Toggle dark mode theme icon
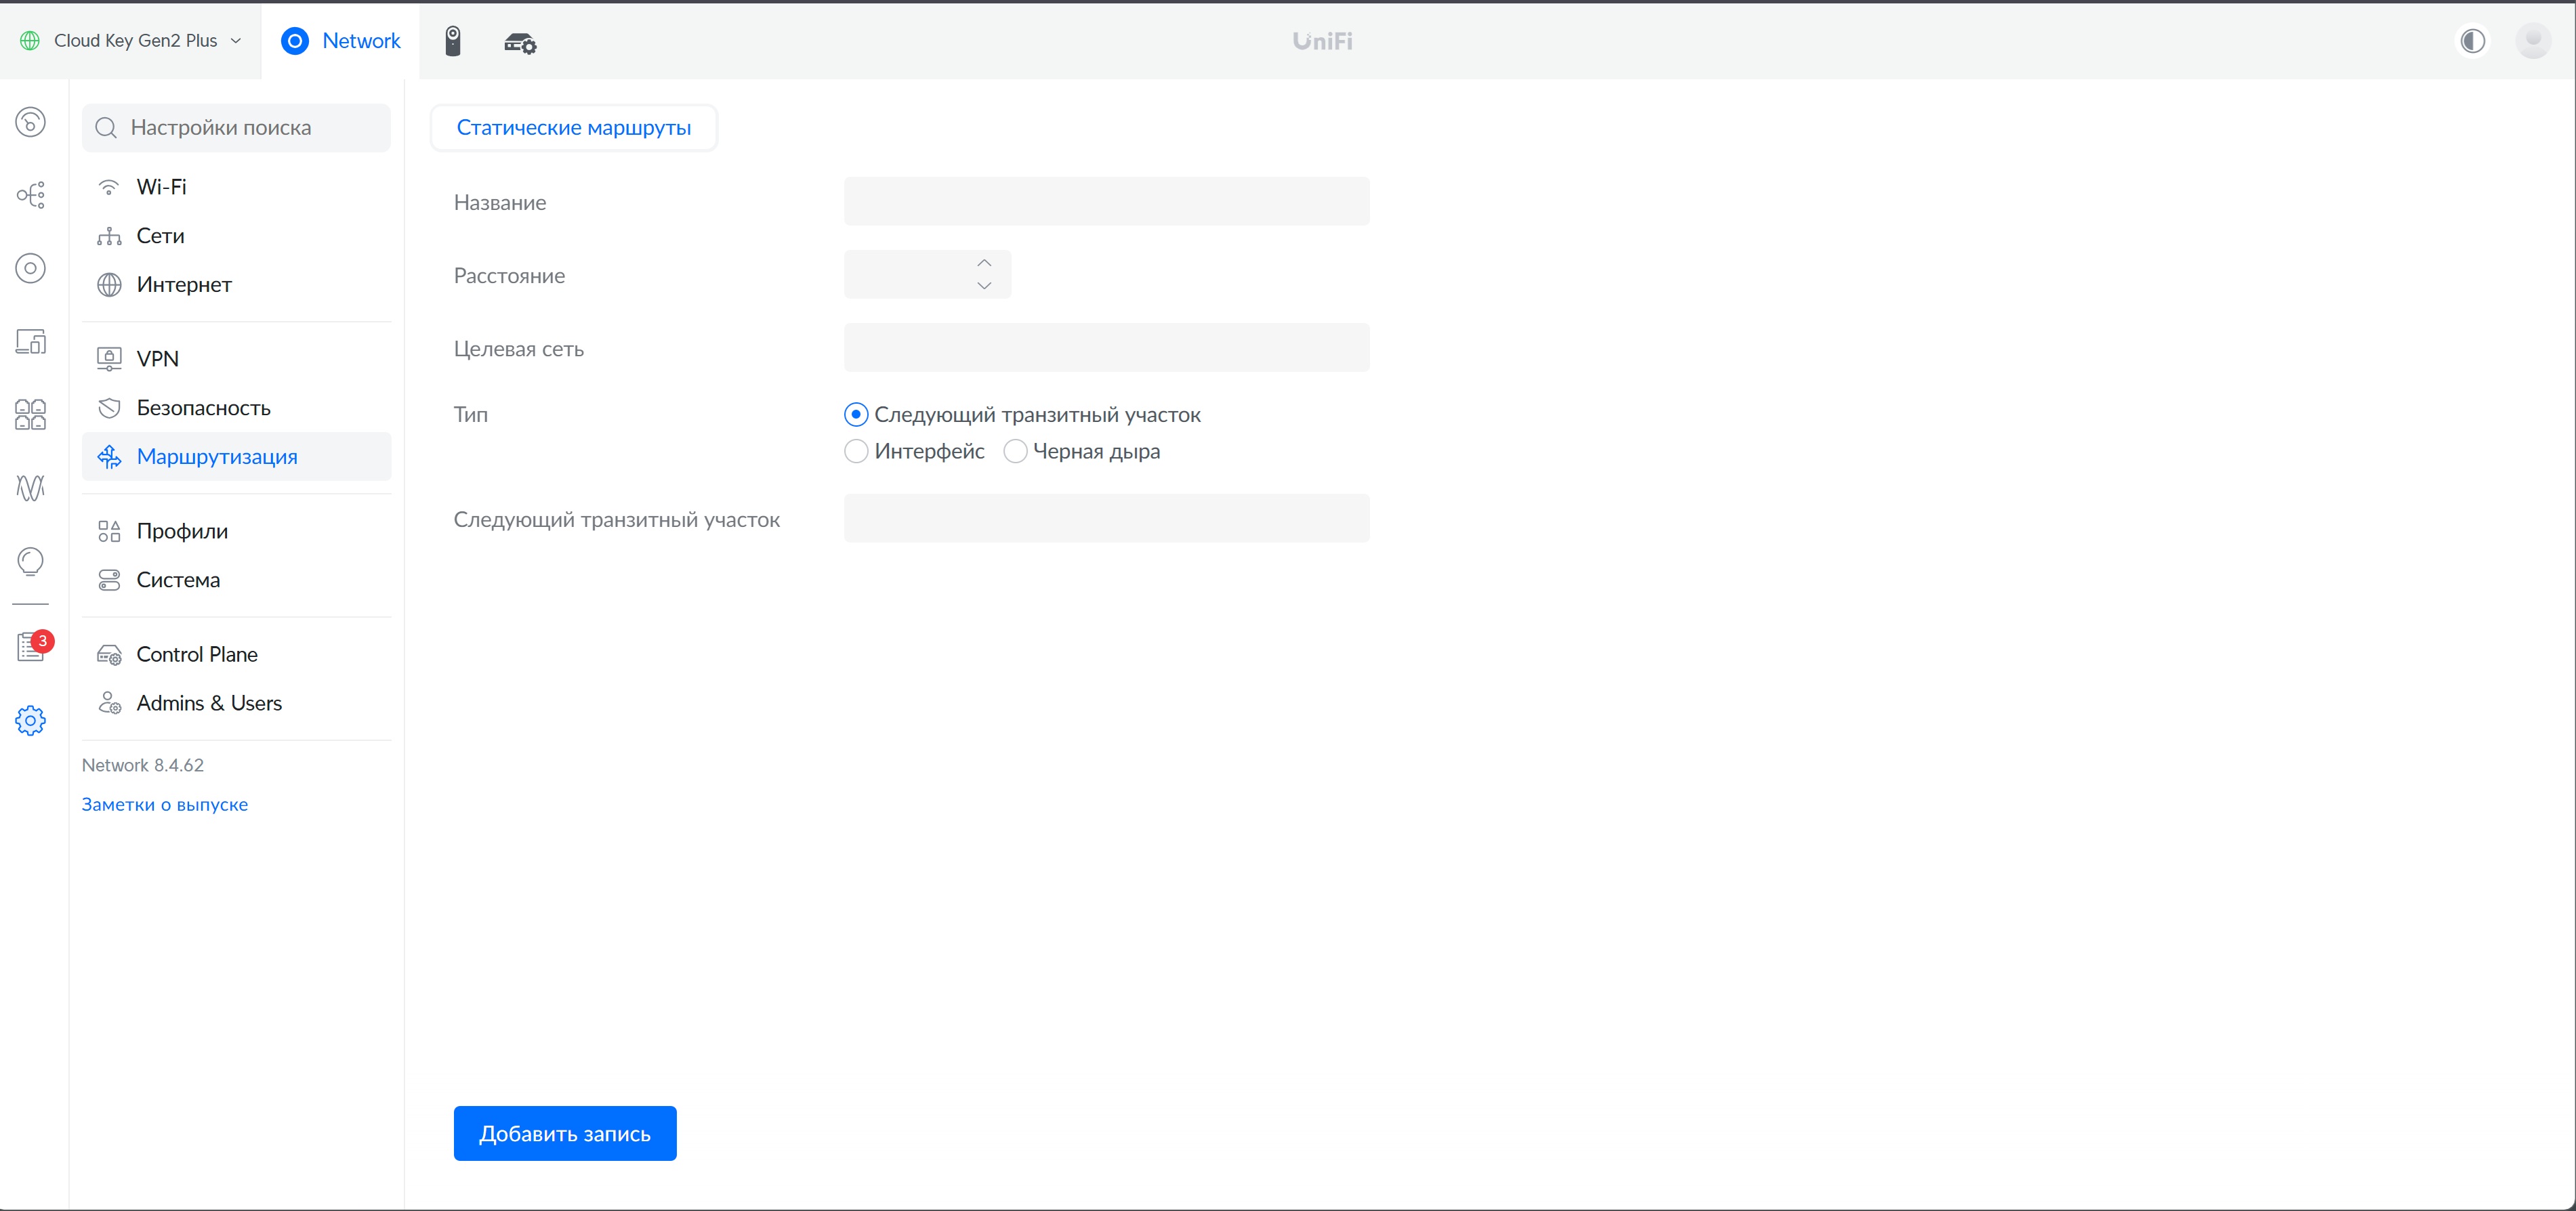 pyautogui.click(x=2472, y=41)
